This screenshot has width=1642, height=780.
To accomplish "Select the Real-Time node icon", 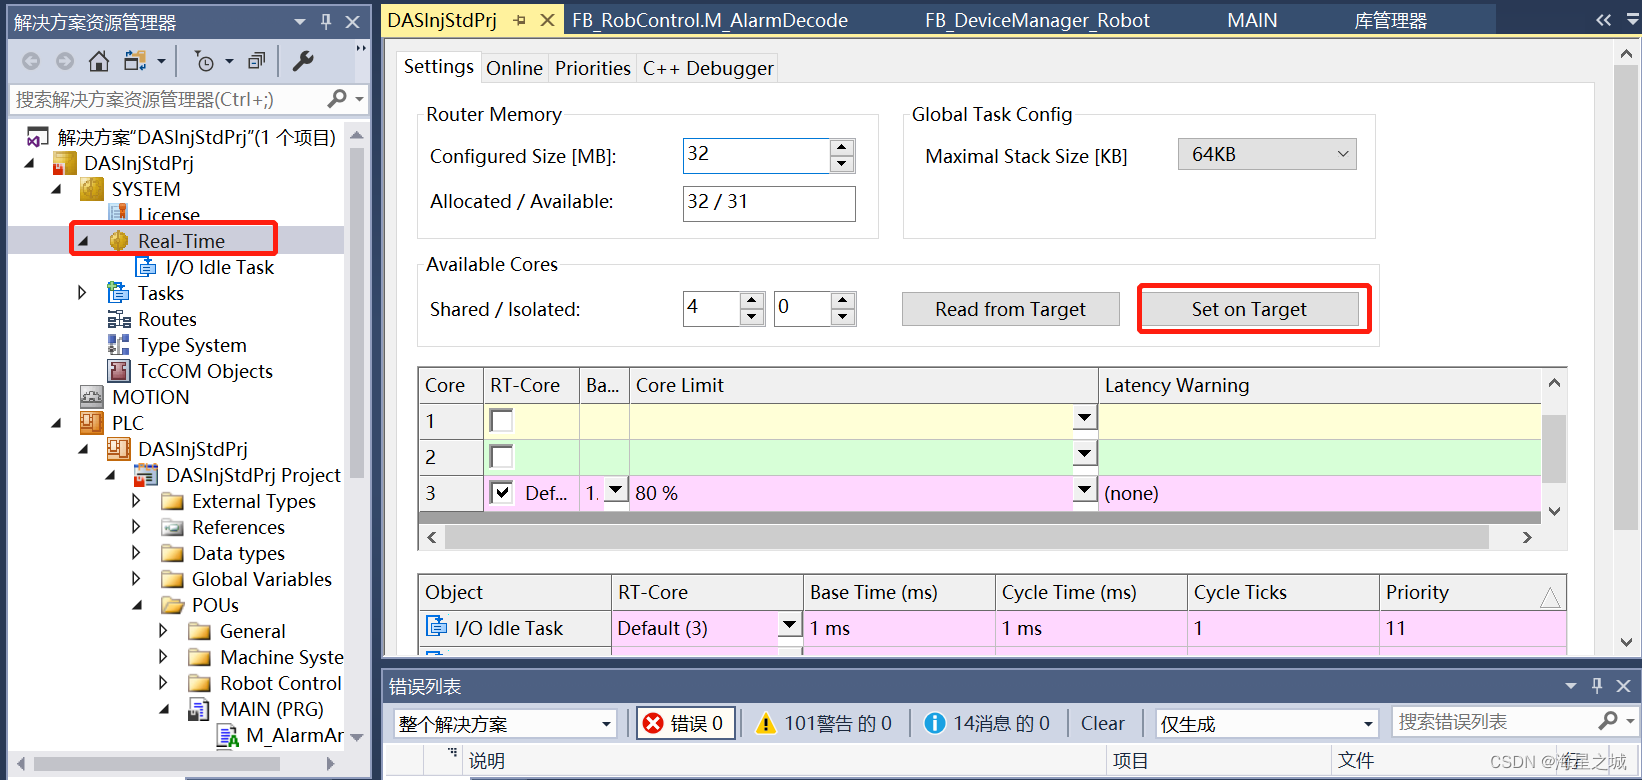I will (118, 241).
